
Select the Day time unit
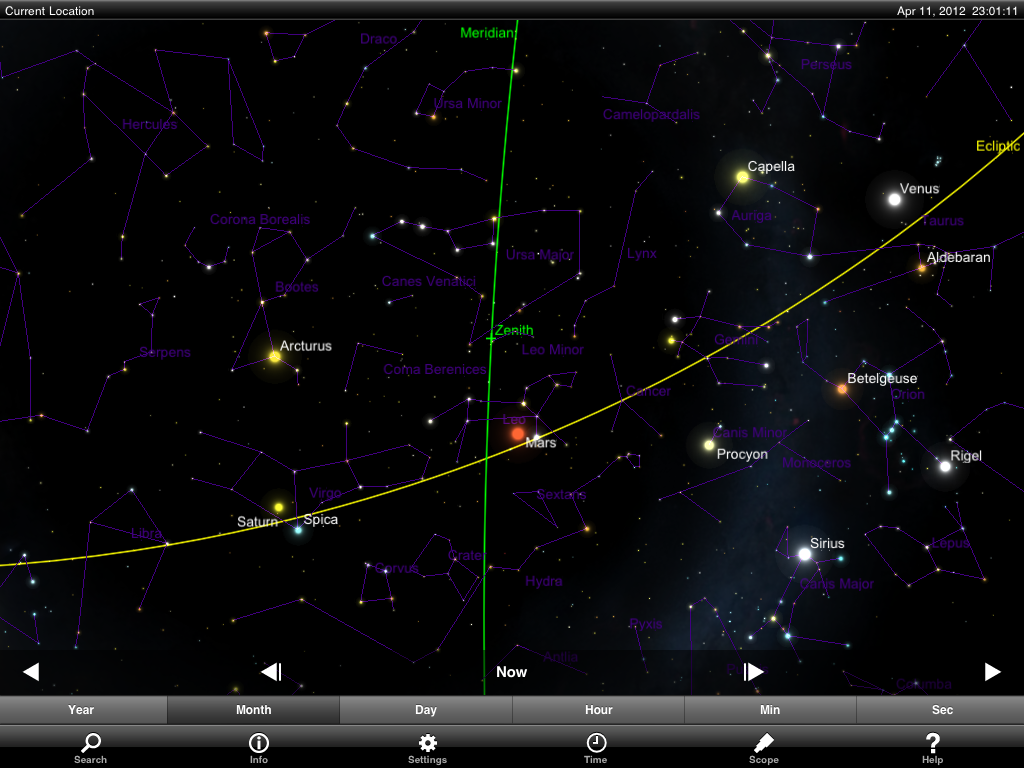(426, 710)
